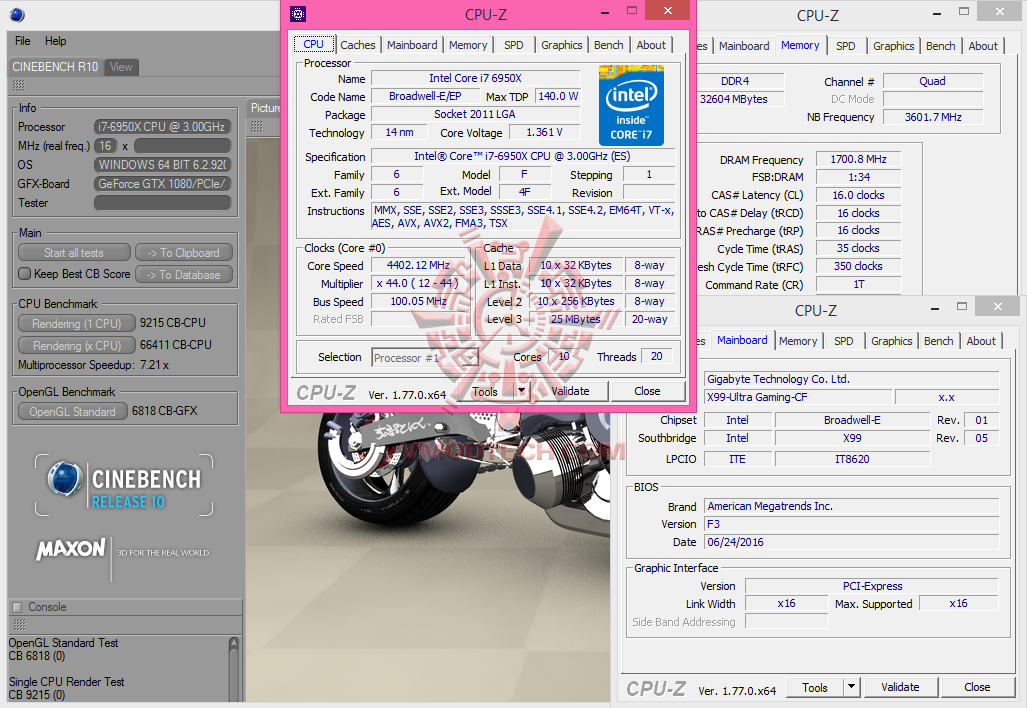Switch to SPD tab in front CPU-Z window
The width and height of the screenshot is (1027, 708).
(x=514, y=45)
